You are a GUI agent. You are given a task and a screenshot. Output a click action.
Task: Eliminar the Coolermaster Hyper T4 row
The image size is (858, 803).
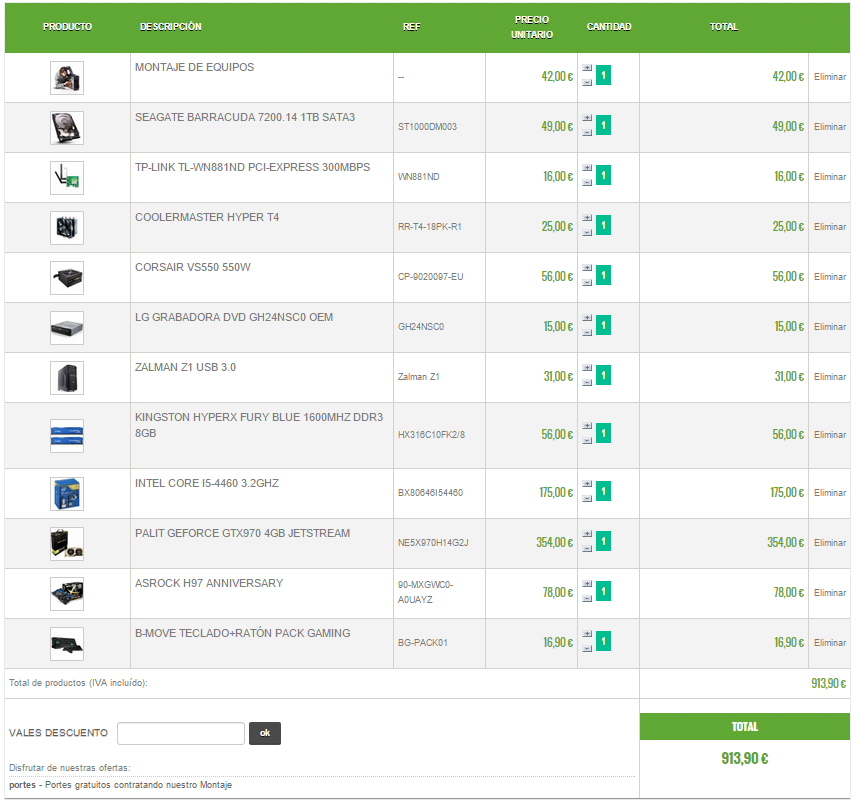[x=830, y=227]
